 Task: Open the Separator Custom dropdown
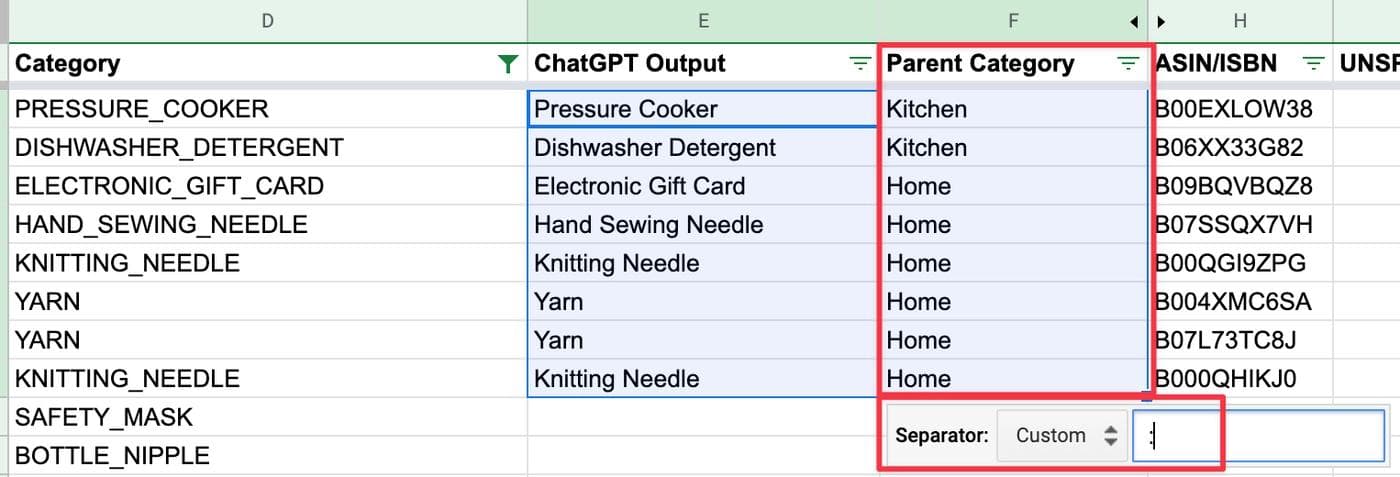click(x=1062, y=435)
